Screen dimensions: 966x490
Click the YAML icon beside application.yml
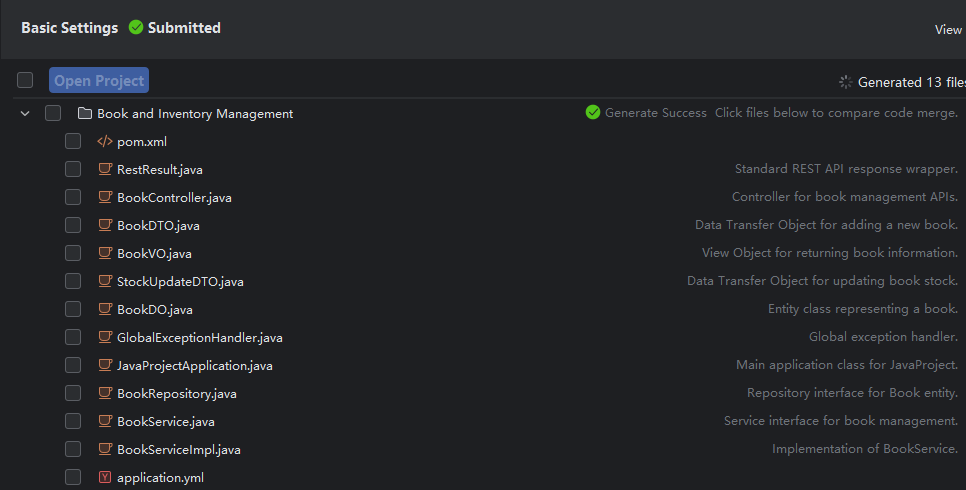click(x=105, y=478)
